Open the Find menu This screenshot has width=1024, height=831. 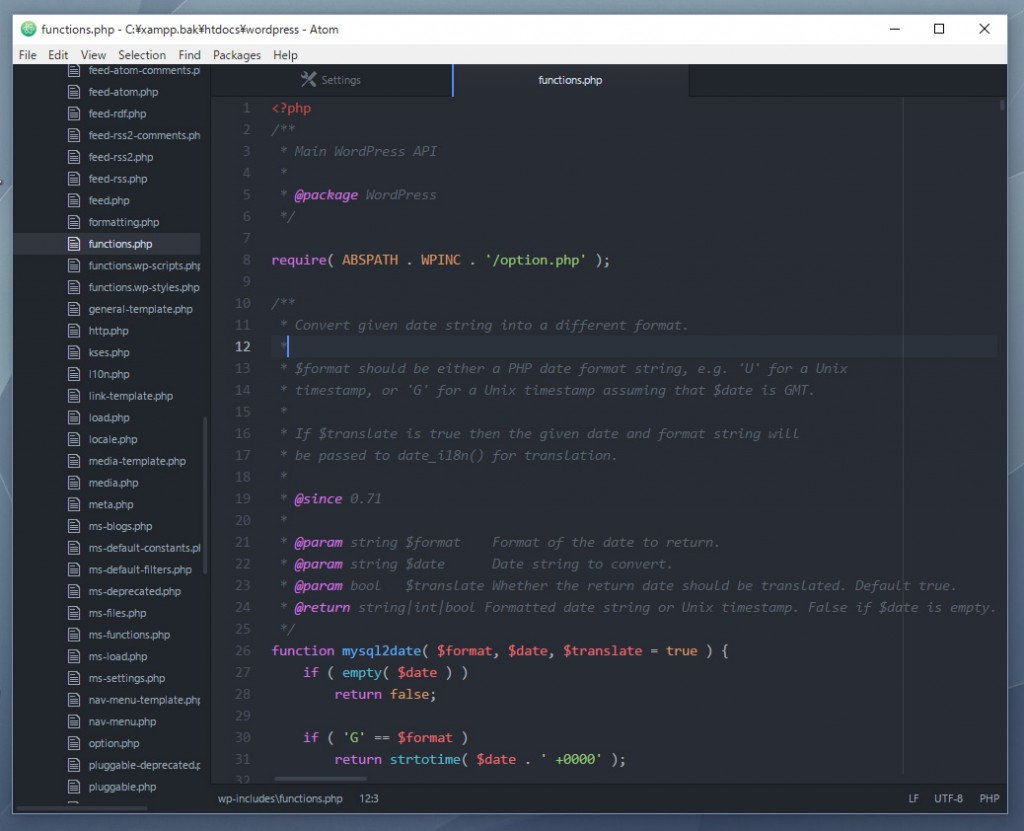(x=189, y=55)
